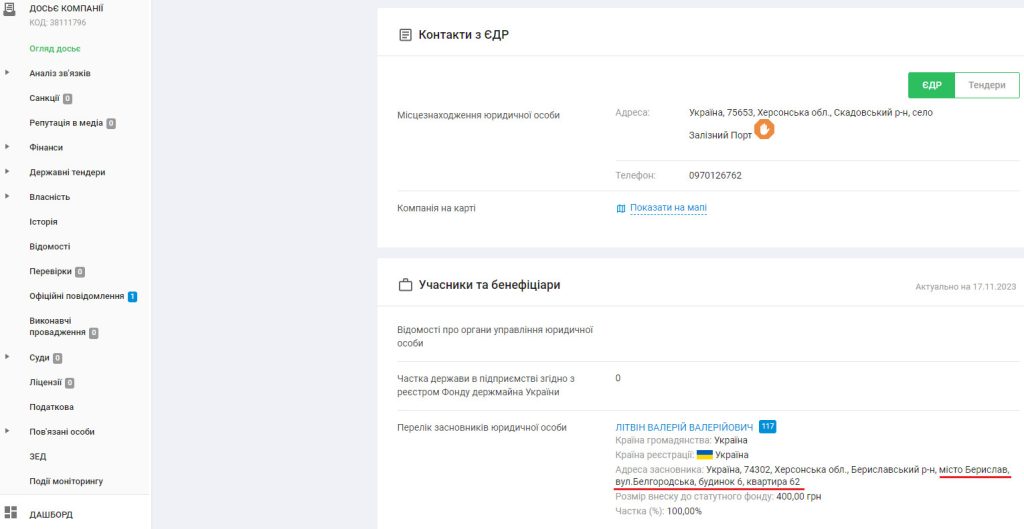Click the Показати на мапі link
The image size is (1024, 529).
[668, 208]
